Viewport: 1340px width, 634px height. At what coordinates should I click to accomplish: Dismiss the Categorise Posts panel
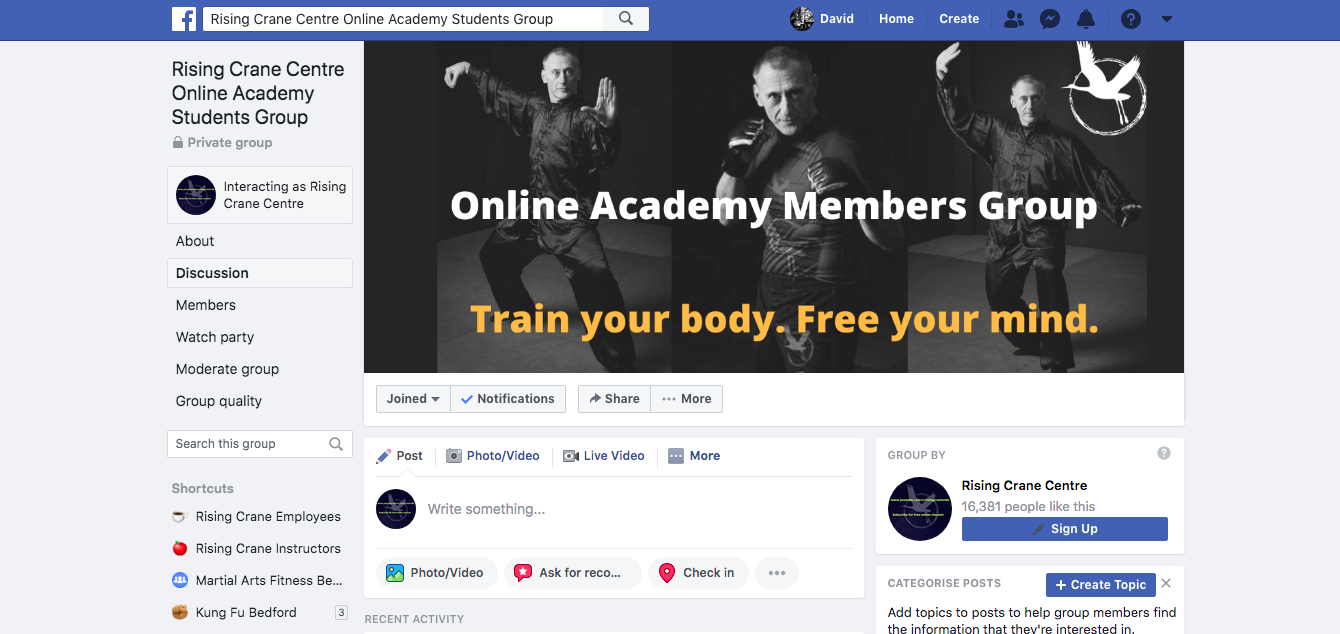tap(1166, 584)
